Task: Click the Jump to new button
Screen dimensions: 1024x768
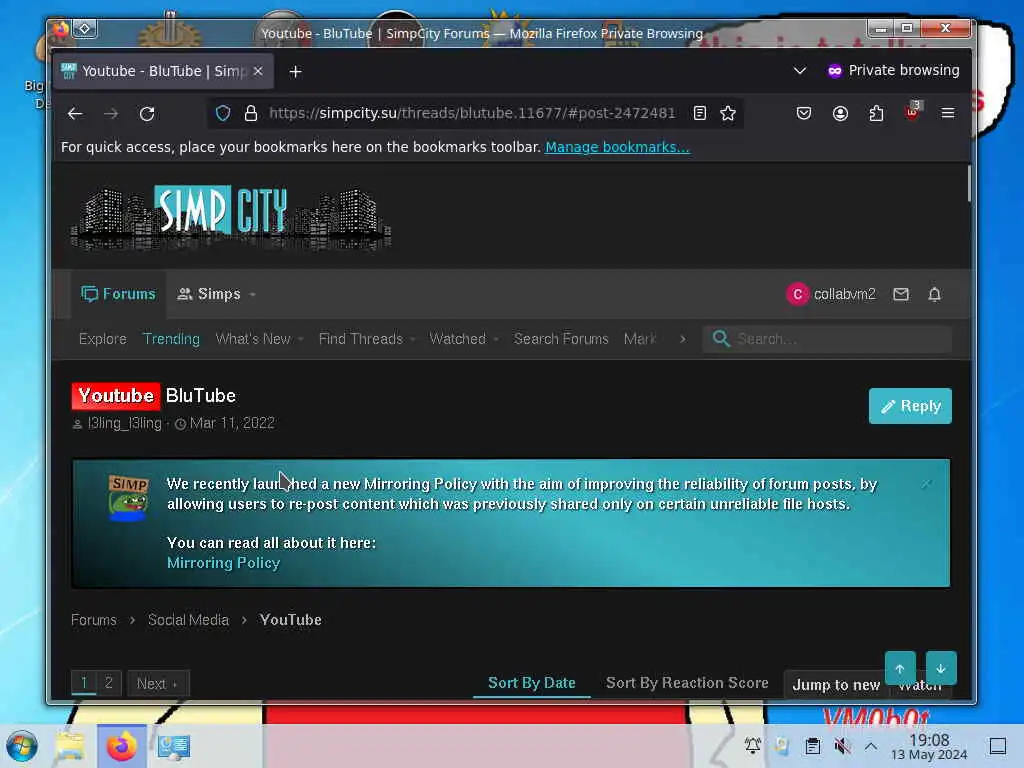Action: coord(836,684)
